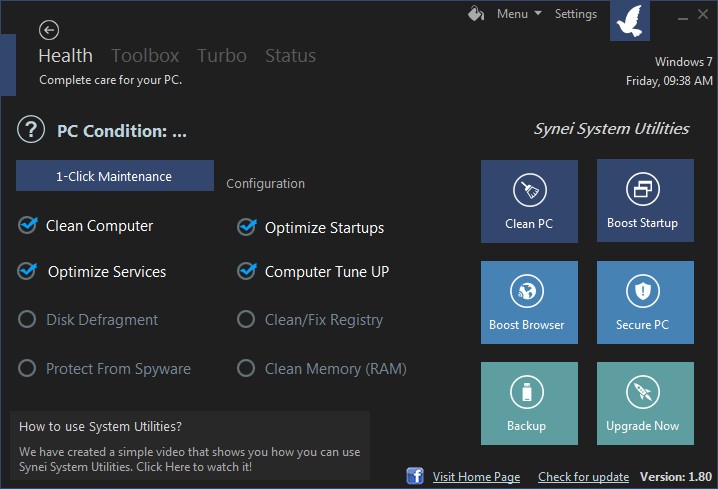Open the Boost Startup tile

(645, 200)
